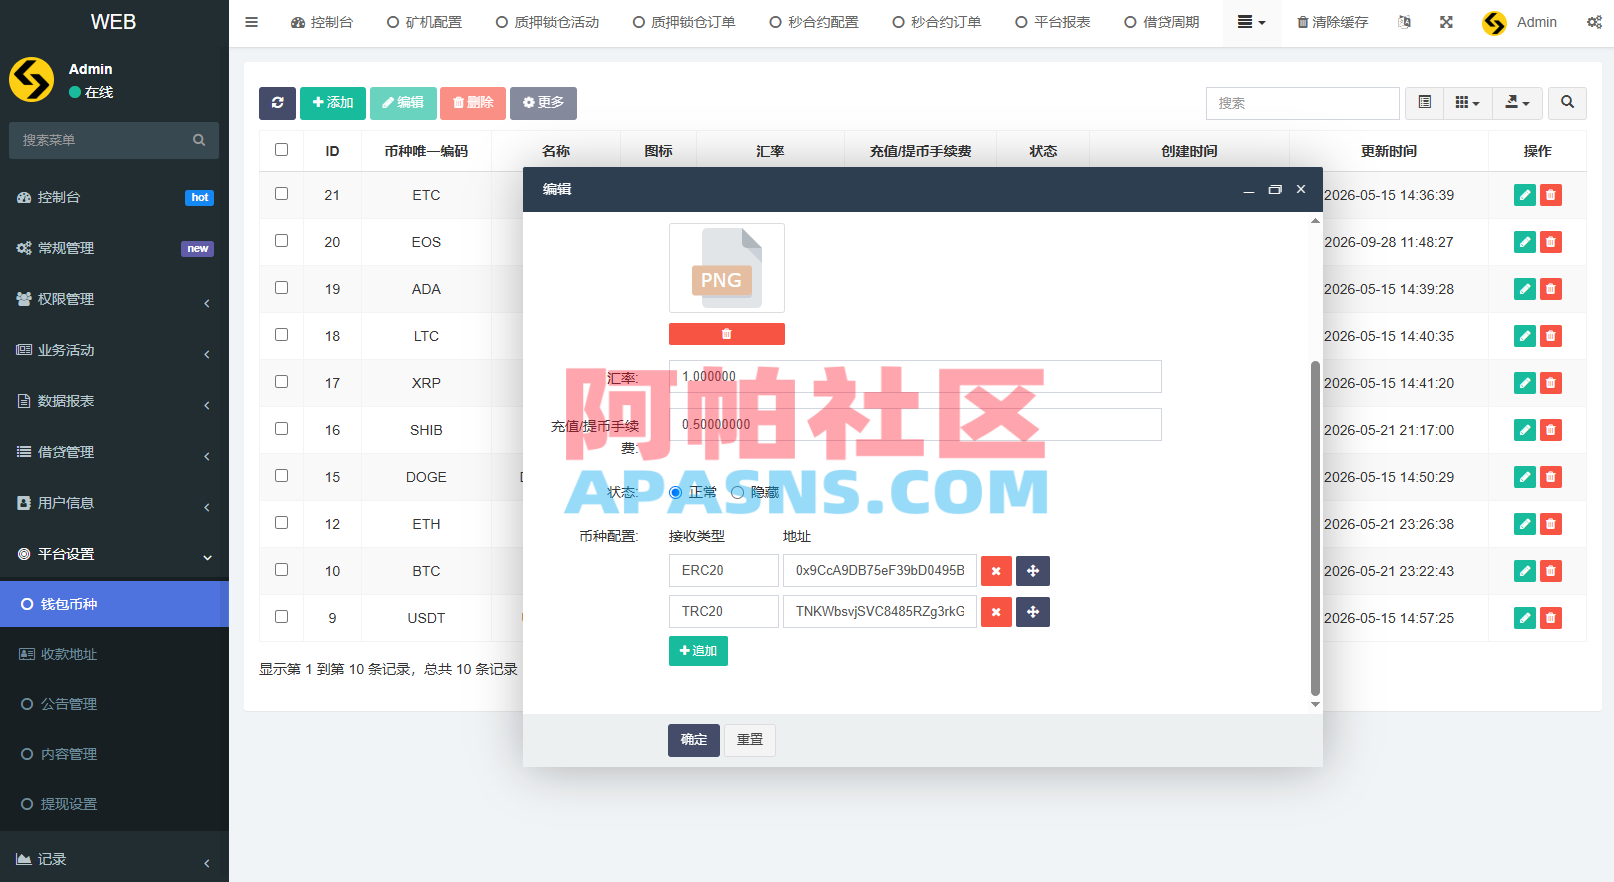Image resolution: width=1614 pixels, height=882 pixels.
Task: Open the columns grid dropdown in toolbar
Action: pyautogui.click(x=1467, y=103)
